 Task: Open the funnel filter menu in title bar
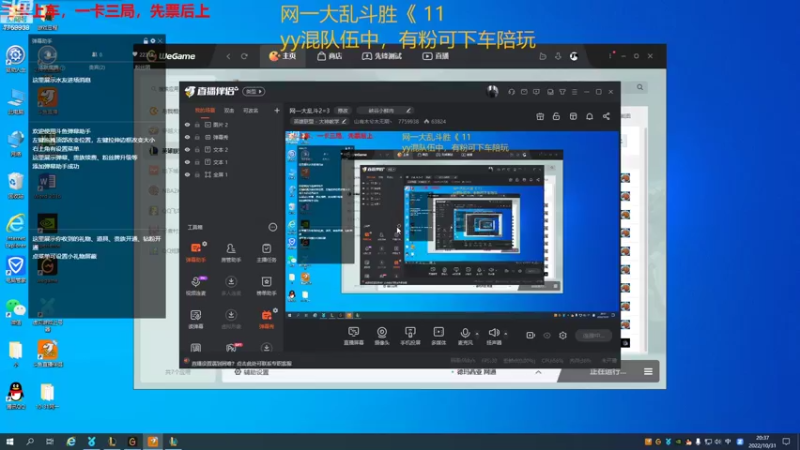(562, 92)
